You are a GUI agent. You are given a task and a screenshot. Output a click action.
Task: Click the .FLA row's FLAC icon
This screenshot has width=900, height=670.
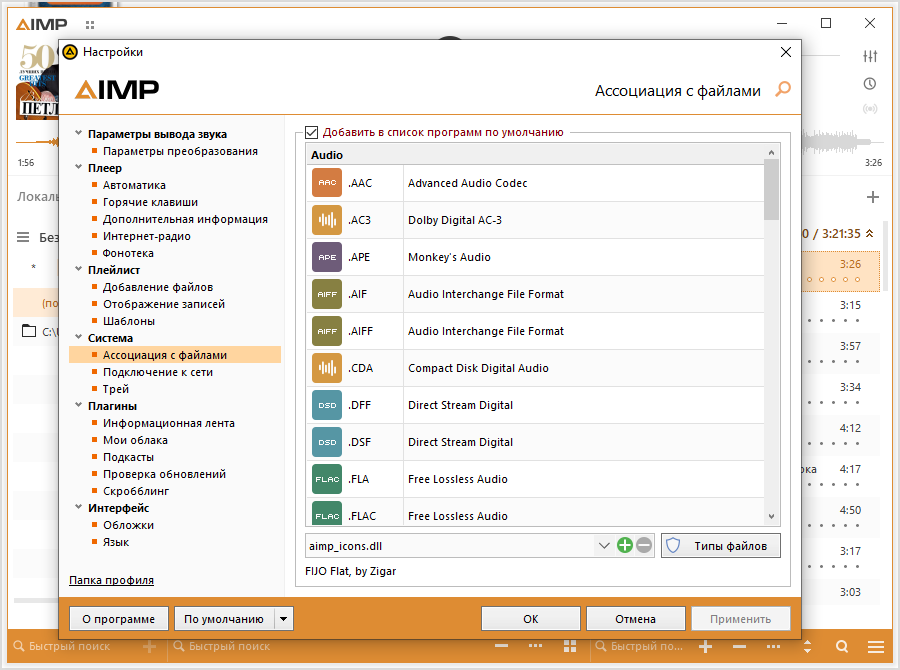(x=327, y=479)
